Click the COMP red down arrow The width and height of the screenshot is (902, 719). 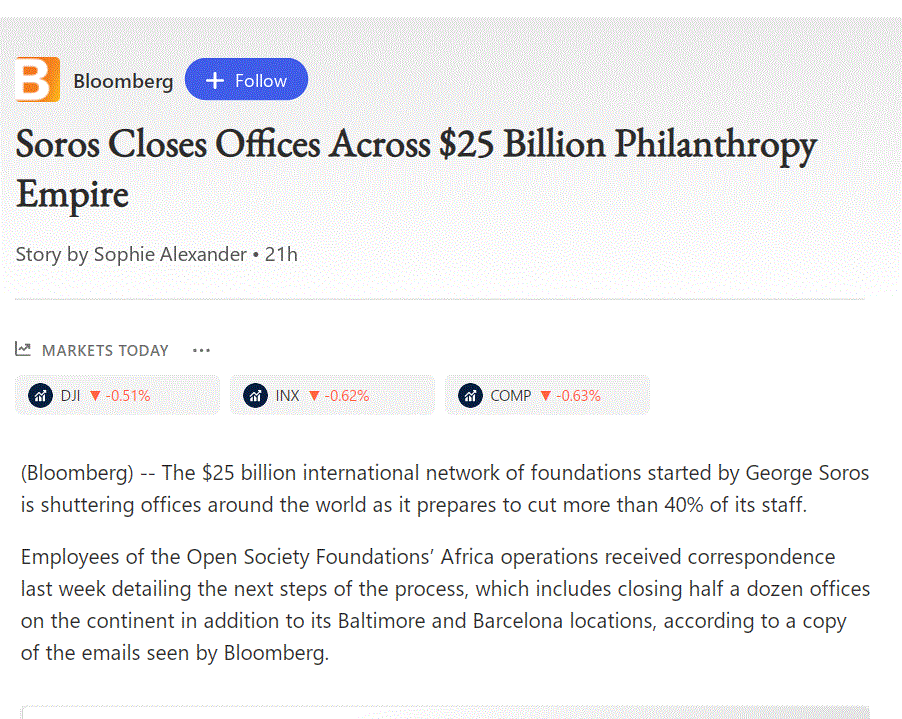point(546,396)
